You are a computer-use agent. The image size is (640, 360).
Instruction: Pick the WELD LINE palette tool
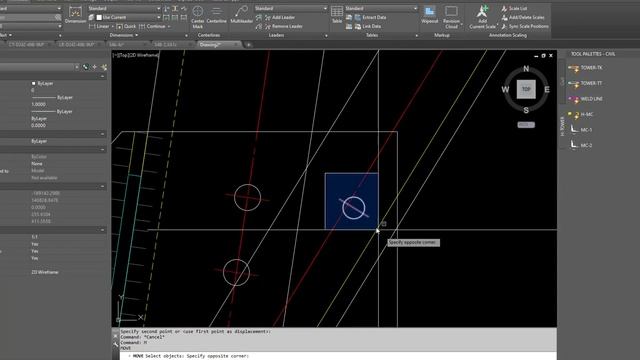tap(586, 99)
